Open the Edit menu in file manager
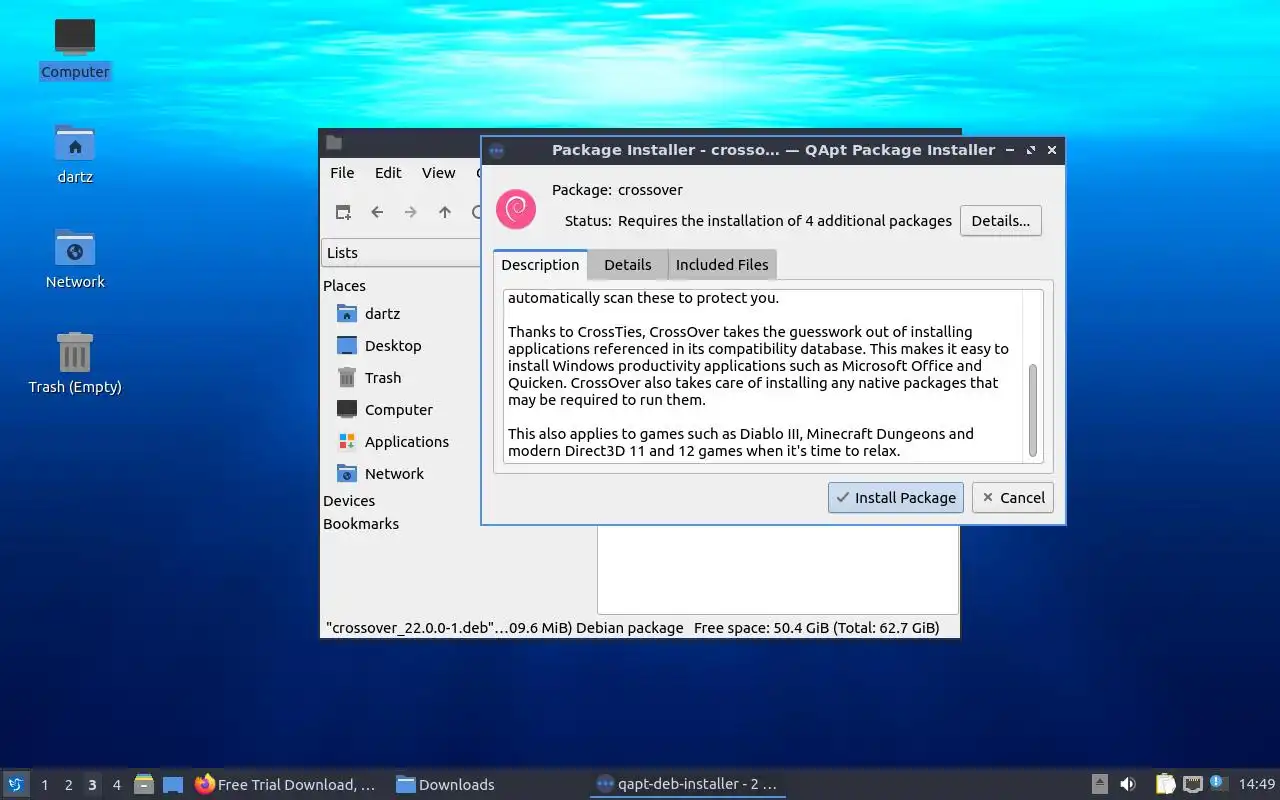 388,173
